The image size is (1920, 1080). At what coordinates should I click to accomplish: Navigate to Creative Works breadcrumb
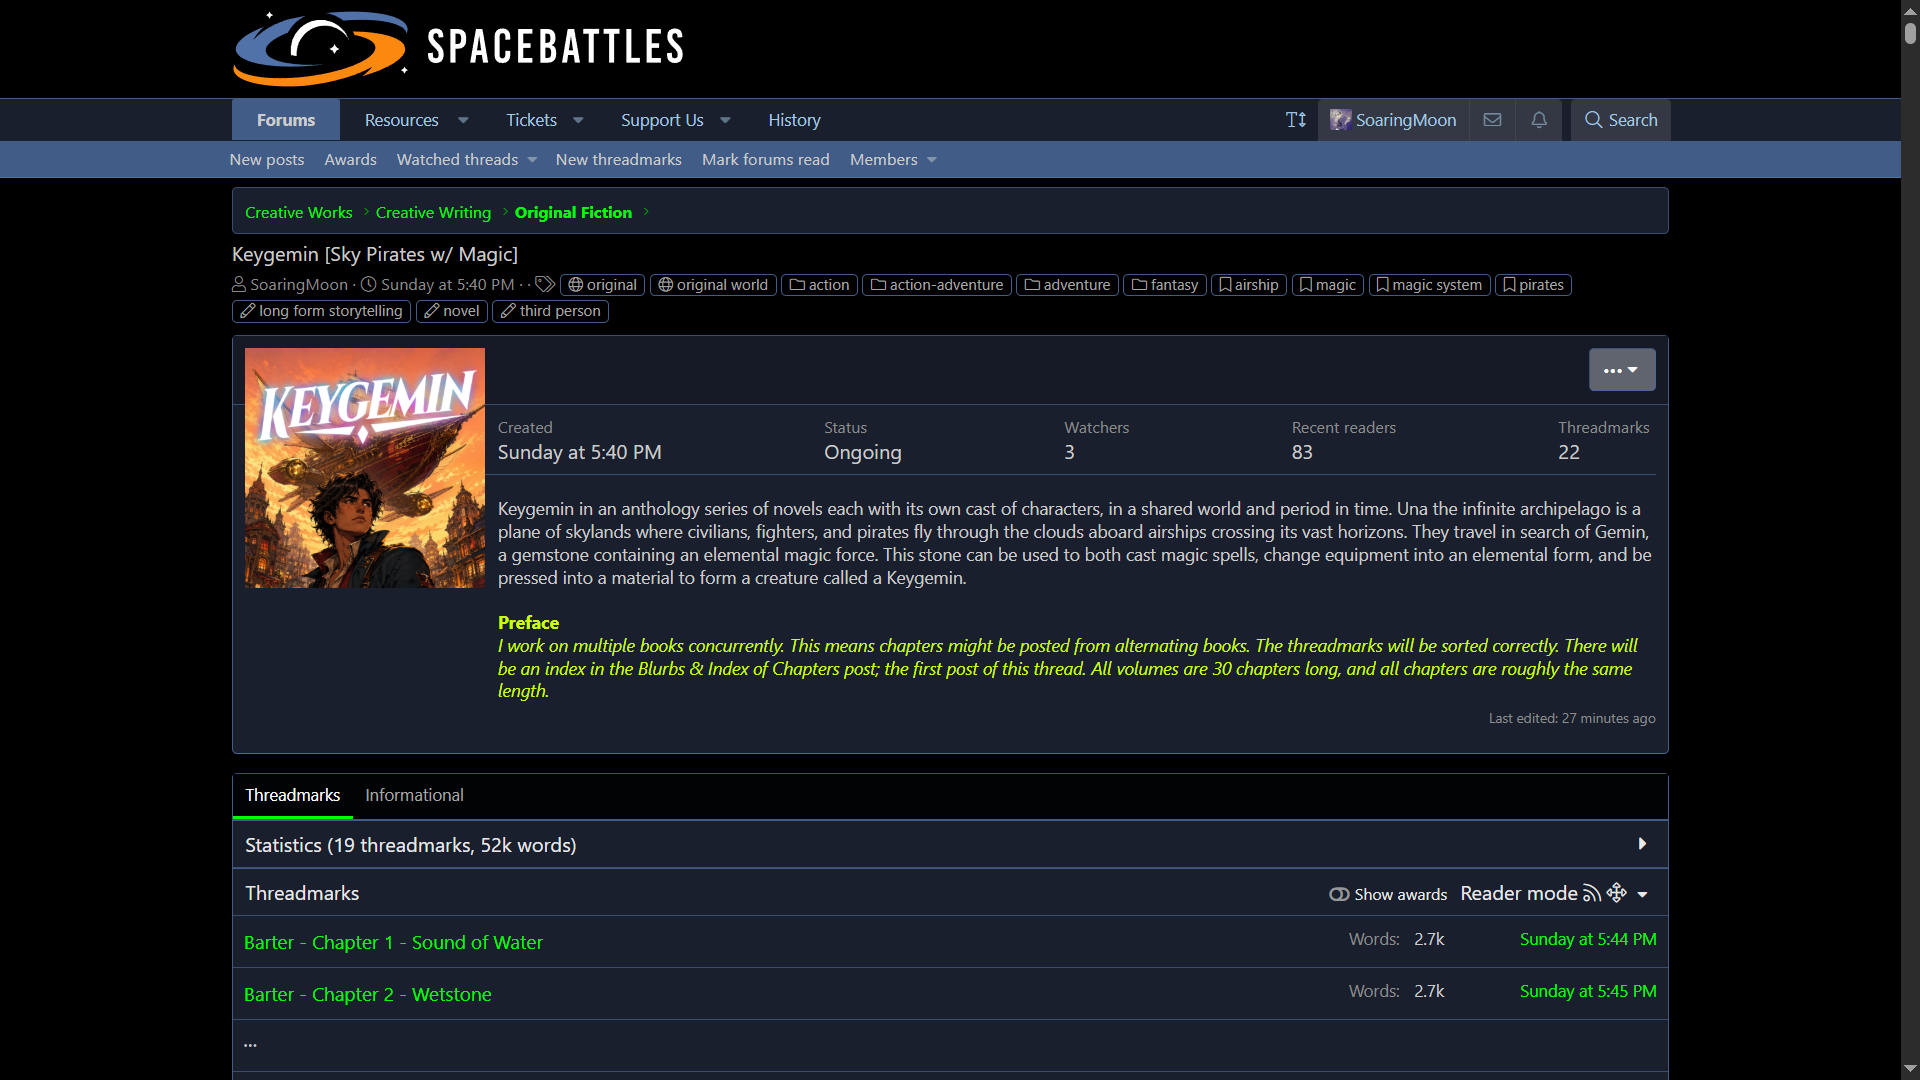[x=298, y=212]
